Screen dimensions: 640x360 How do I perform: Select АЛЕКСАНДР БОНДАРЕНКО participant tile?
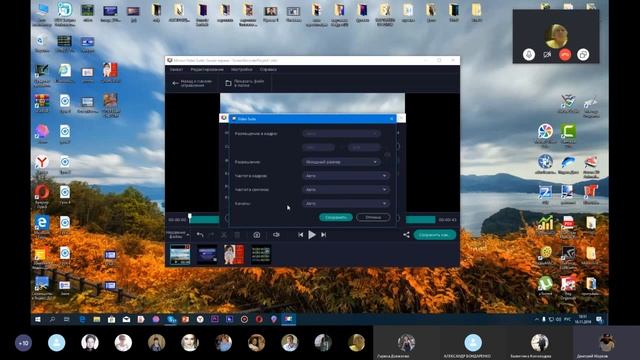[473, 343]
